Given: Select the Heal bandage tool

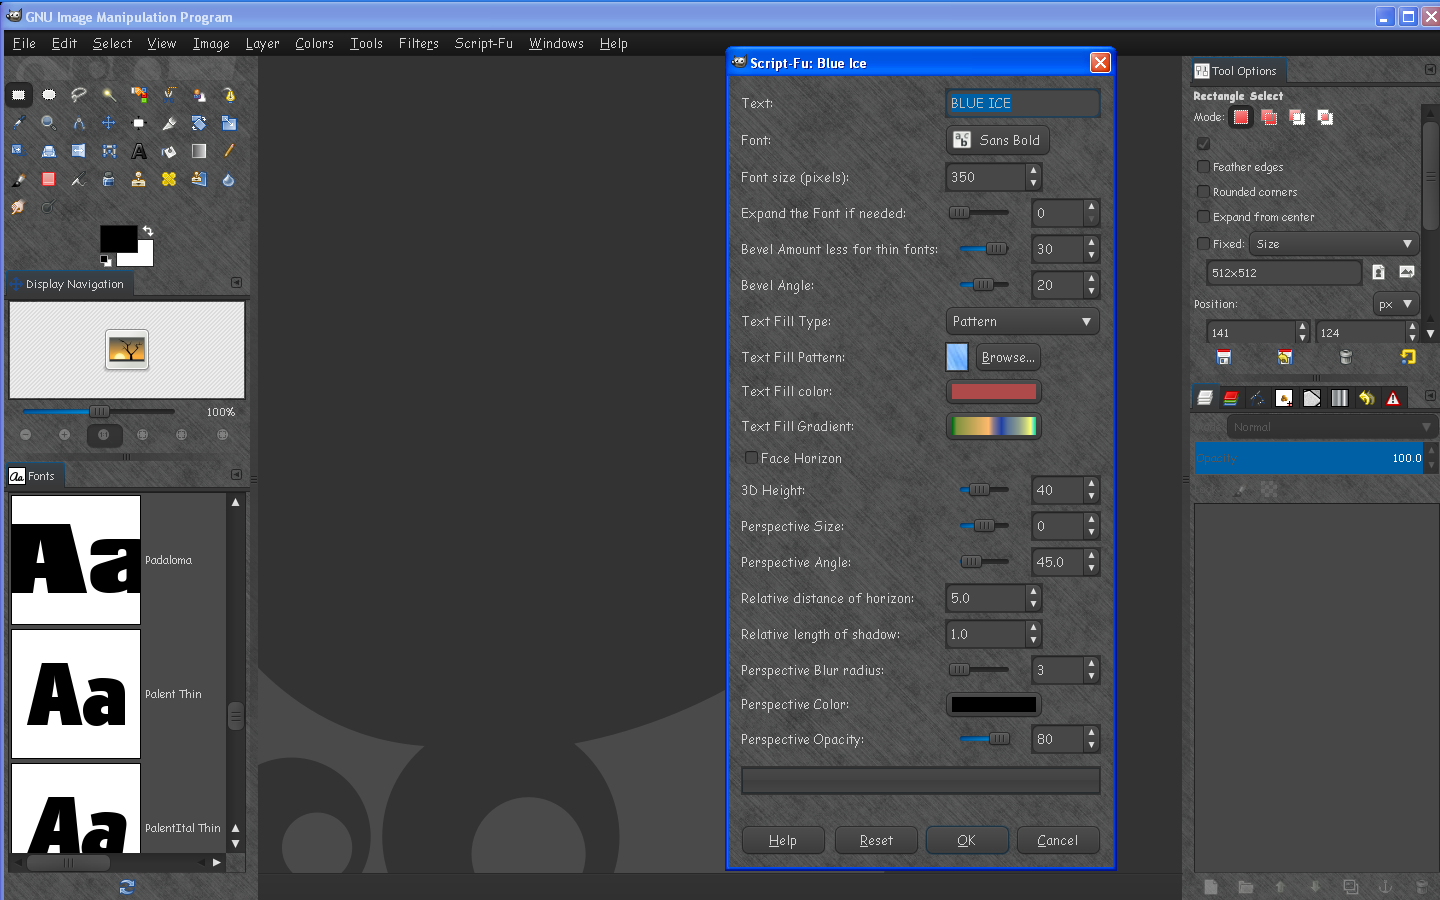Looking at the screenshot, I should click(x=169, y=179).
